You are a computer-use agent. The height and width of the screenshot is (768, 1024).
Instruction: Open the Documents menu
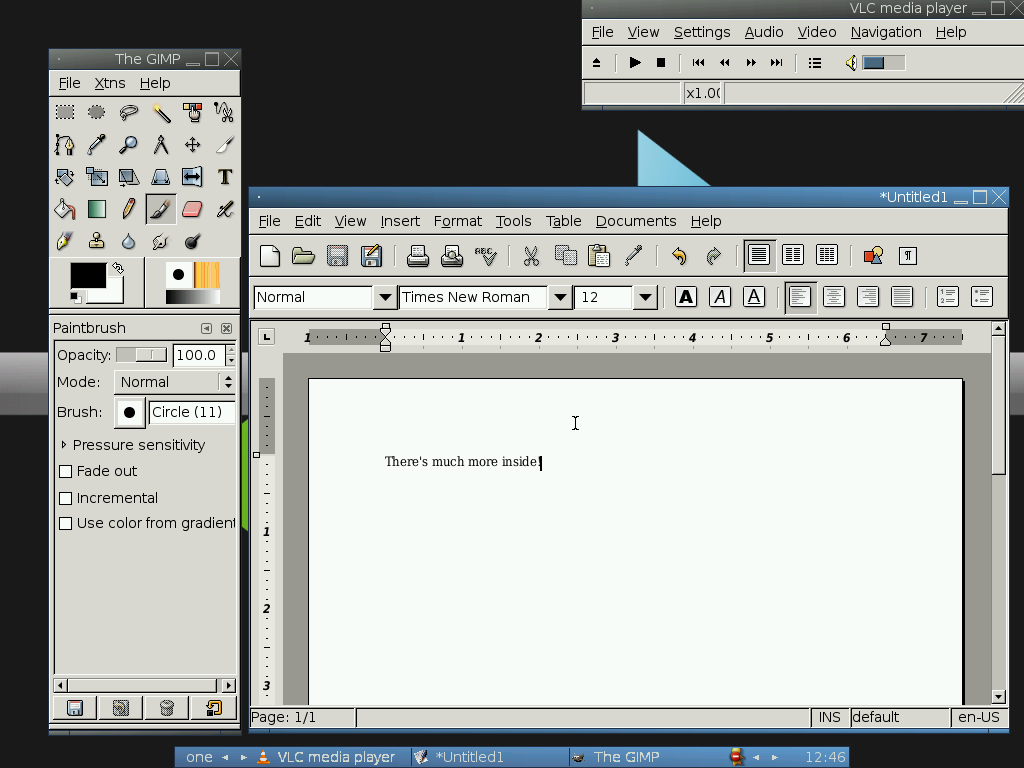click(x=636, y=221)
